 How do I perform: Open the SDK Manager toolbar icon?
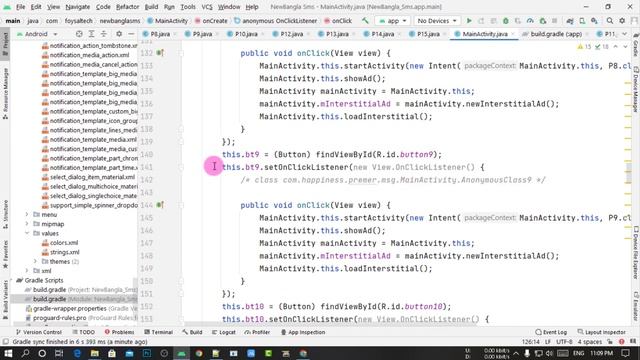click(x=594, y=20)
